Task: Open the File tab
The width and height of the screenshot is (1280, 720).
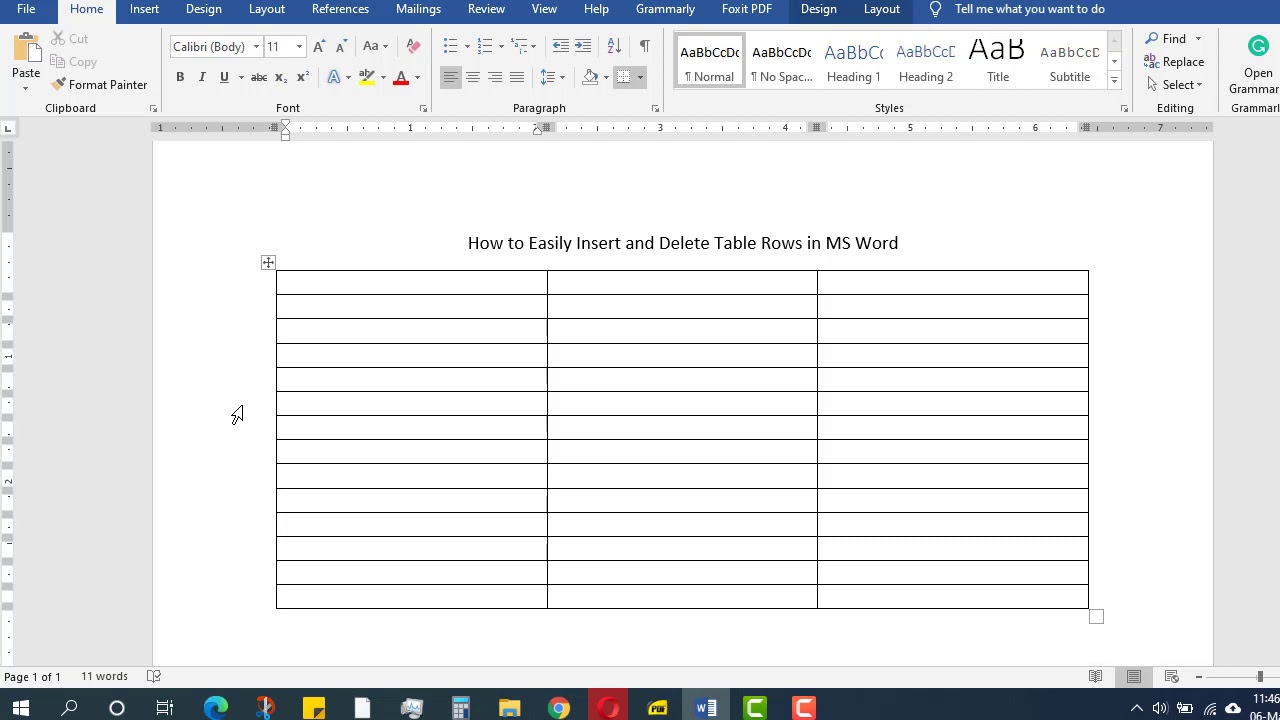Action: coord(26,9)
